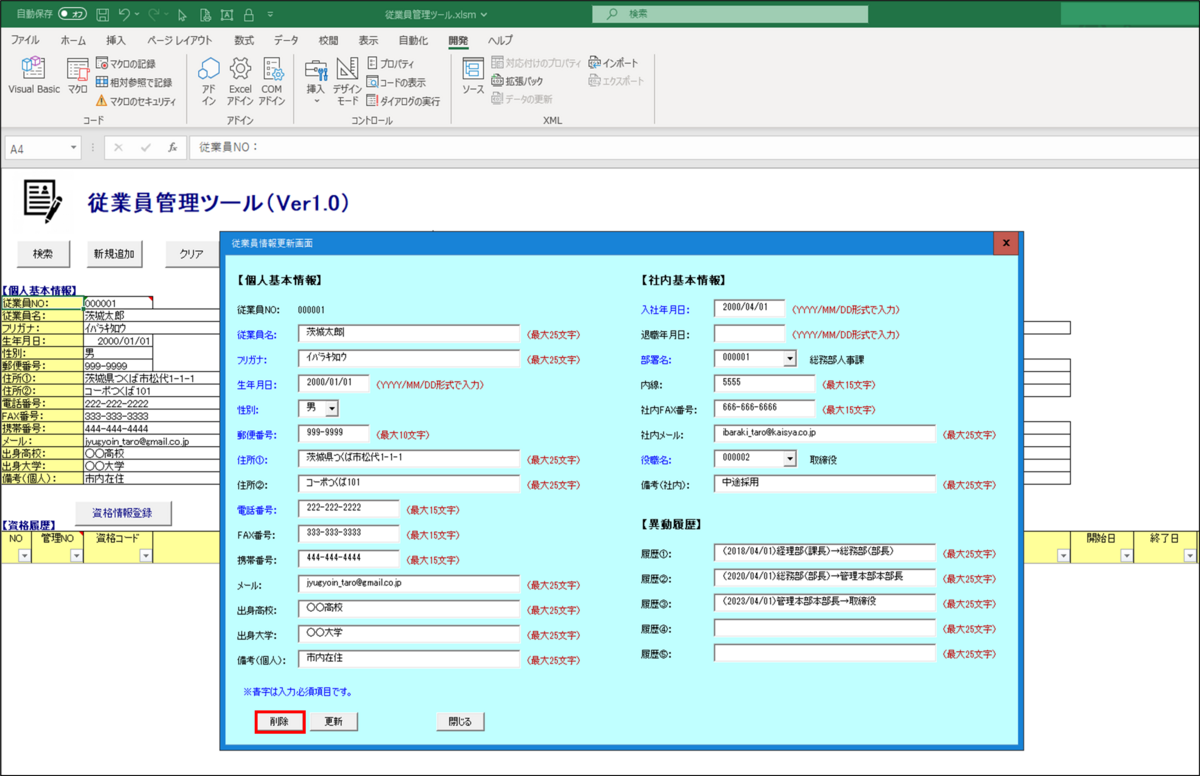Open control Properties (プロパティ)
Image resolution: width=1200 pixels, height=776 pixels.
coord(392,63)
